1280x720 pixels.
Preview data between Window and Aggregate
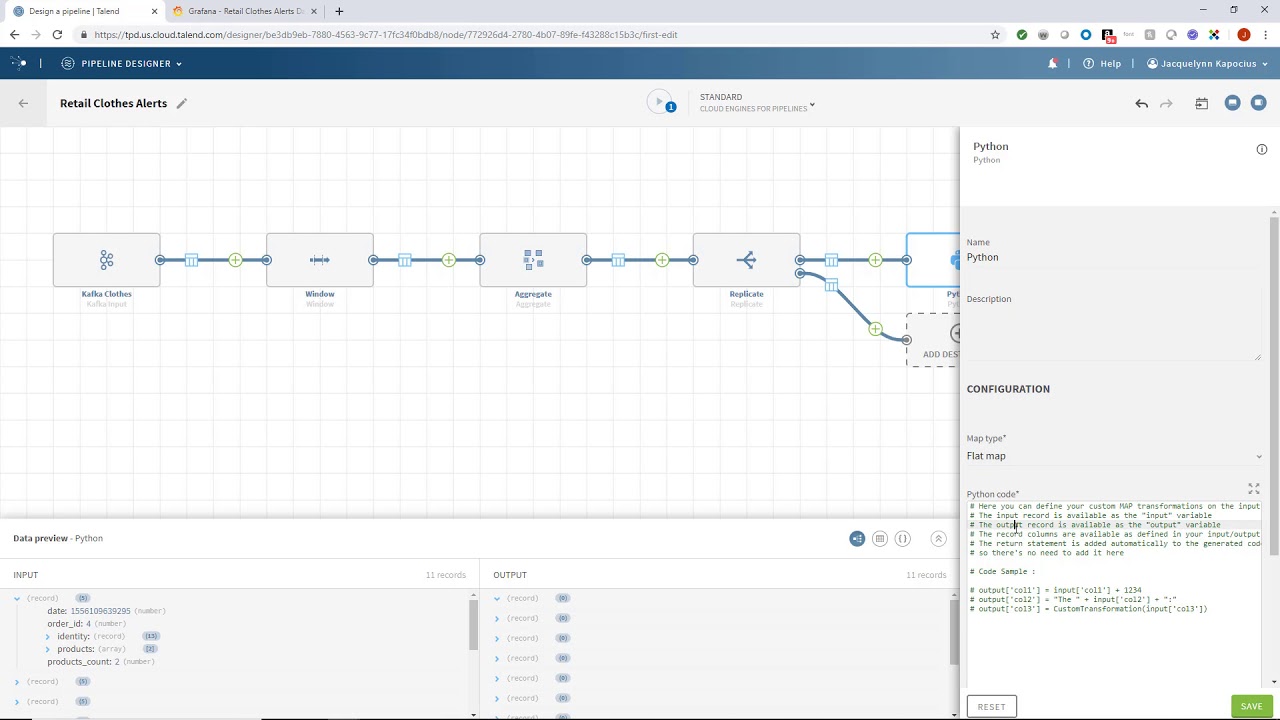[405, 260]
